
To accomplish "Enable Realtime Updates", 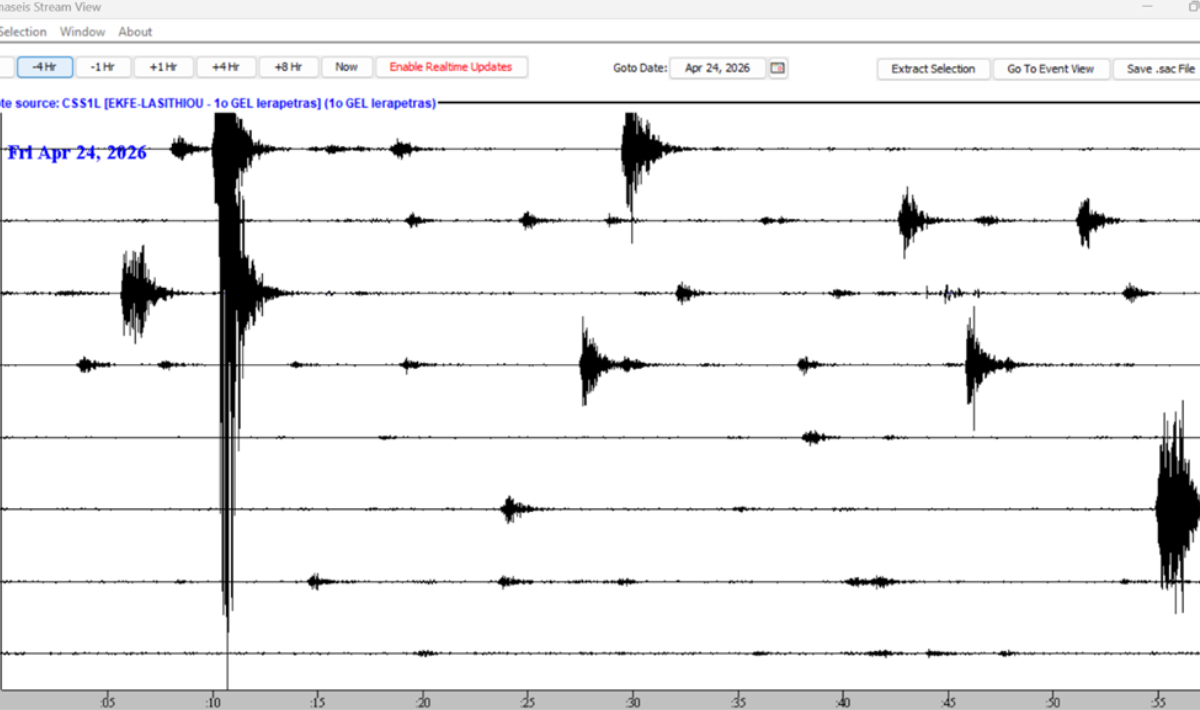I will coord(451,67).
